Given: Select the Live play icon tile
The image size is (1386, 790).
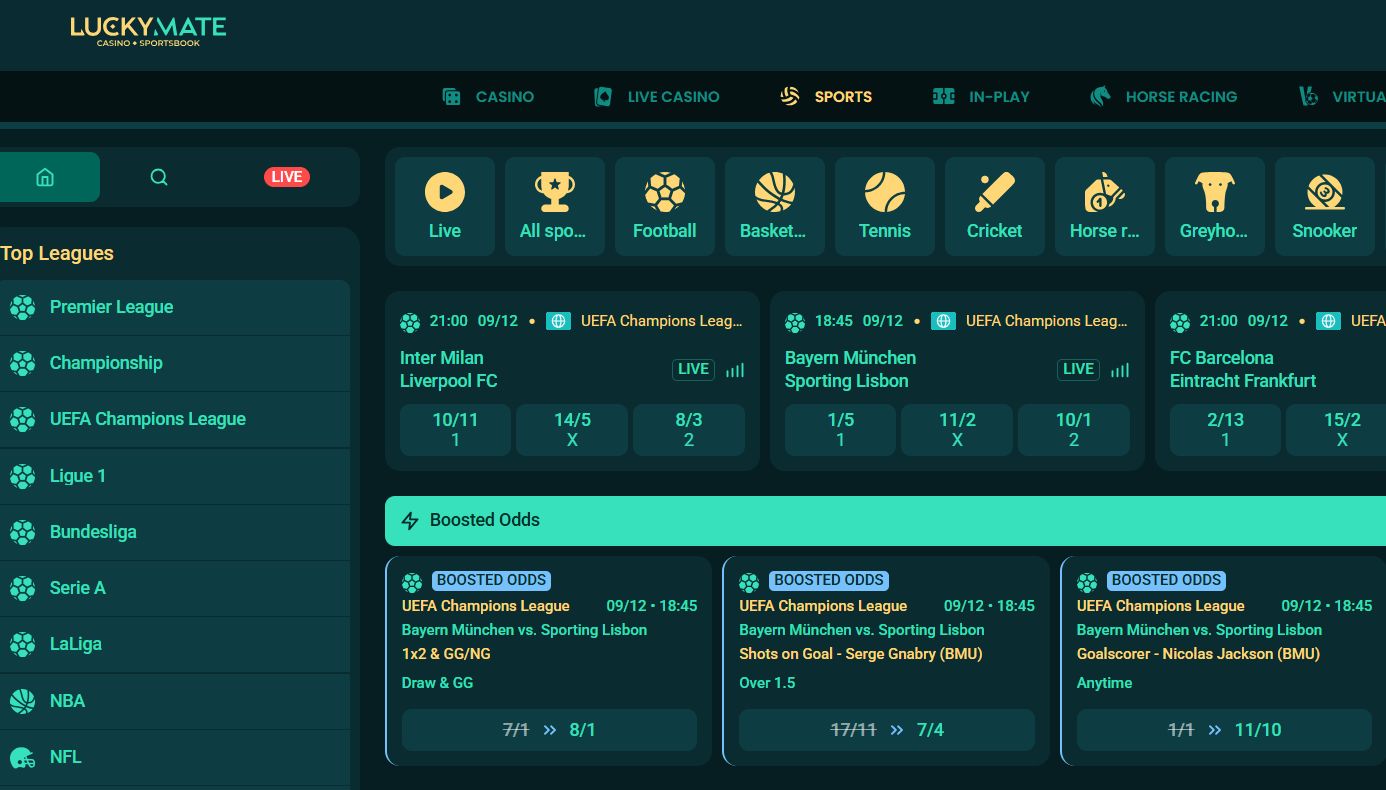Looking at the screenshot, I should coord(445,206).
